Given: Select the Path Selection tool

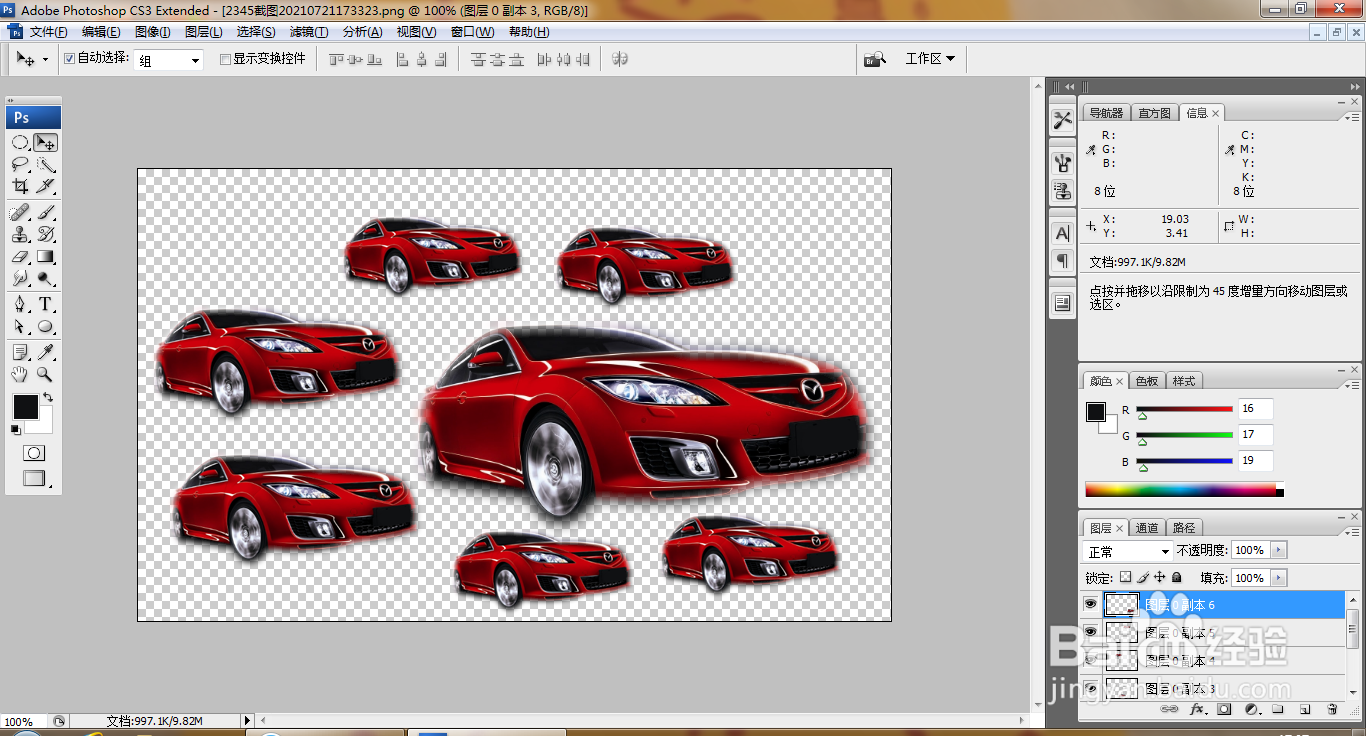Looking at the screenshot, I should pos(20,327).
